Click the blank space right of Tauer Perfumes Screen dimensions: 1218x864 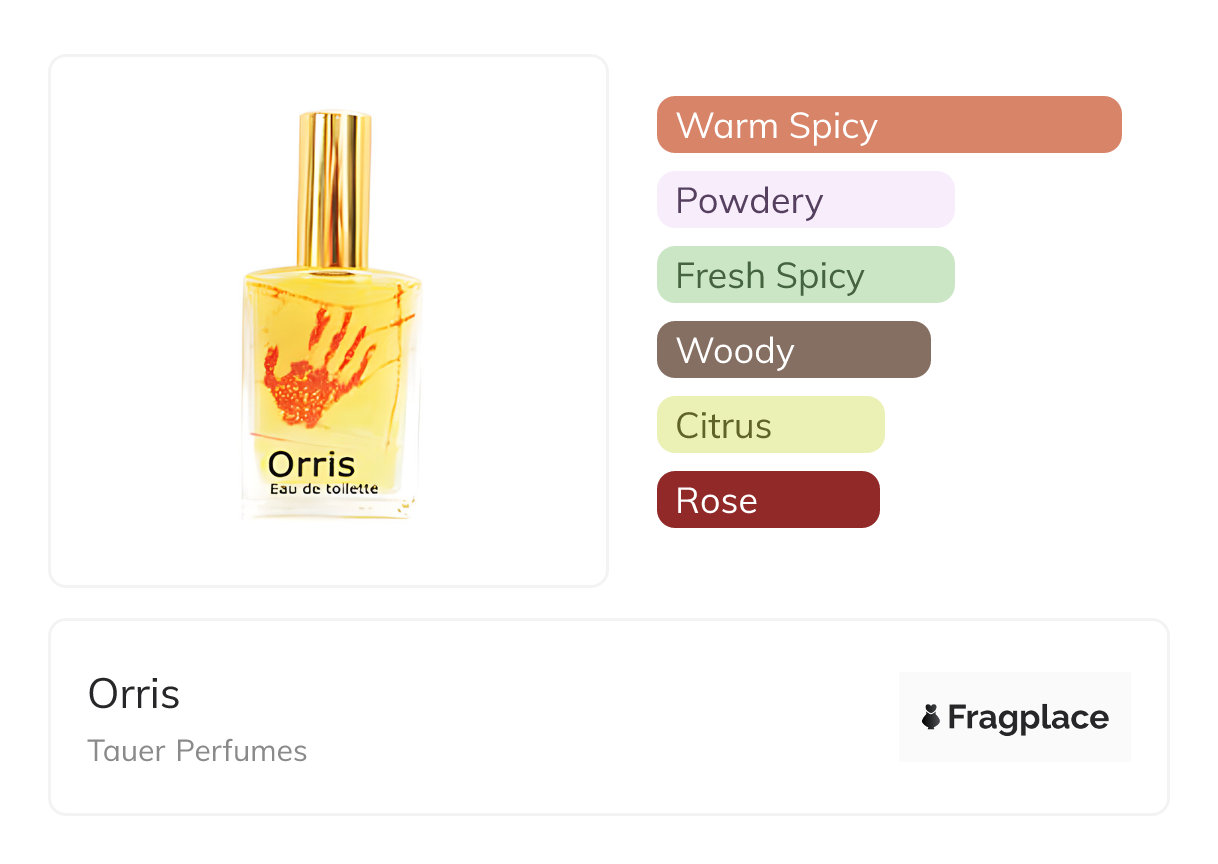coord(600,751)
